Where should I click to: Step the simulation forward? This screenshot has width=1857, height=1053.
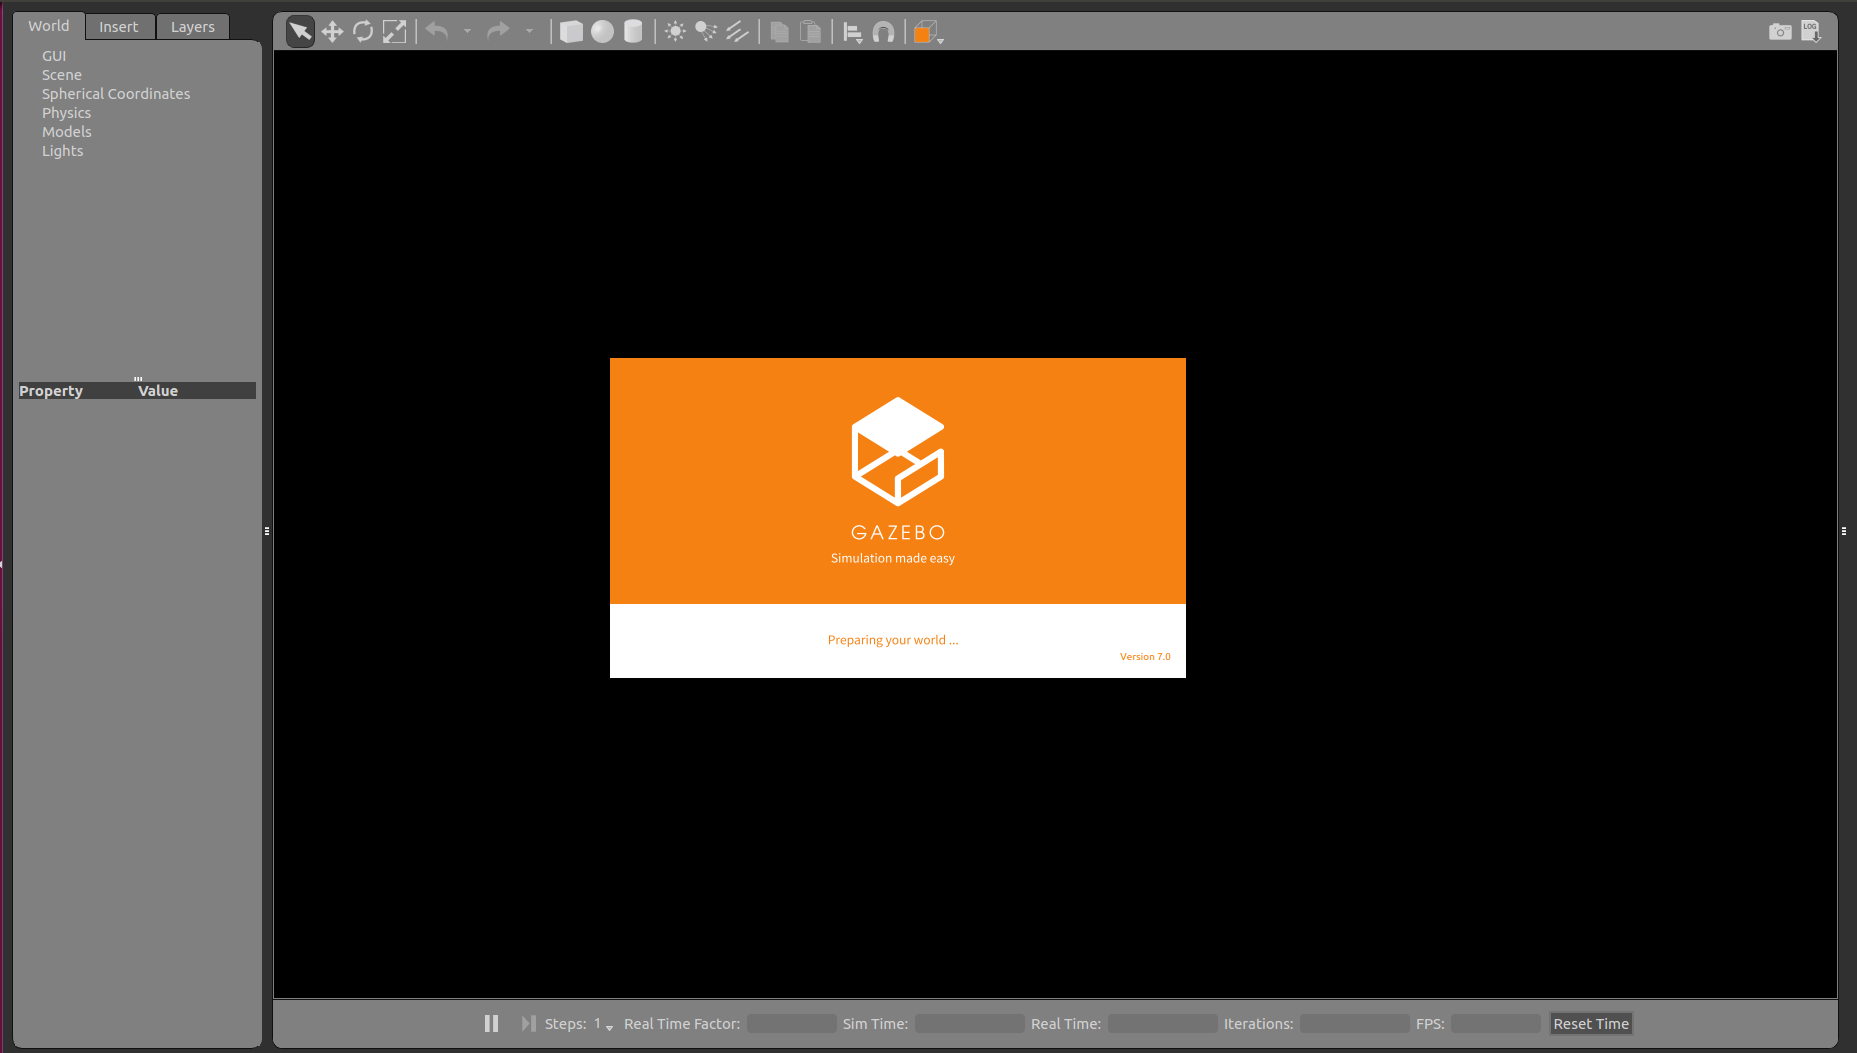[528, 1023]
